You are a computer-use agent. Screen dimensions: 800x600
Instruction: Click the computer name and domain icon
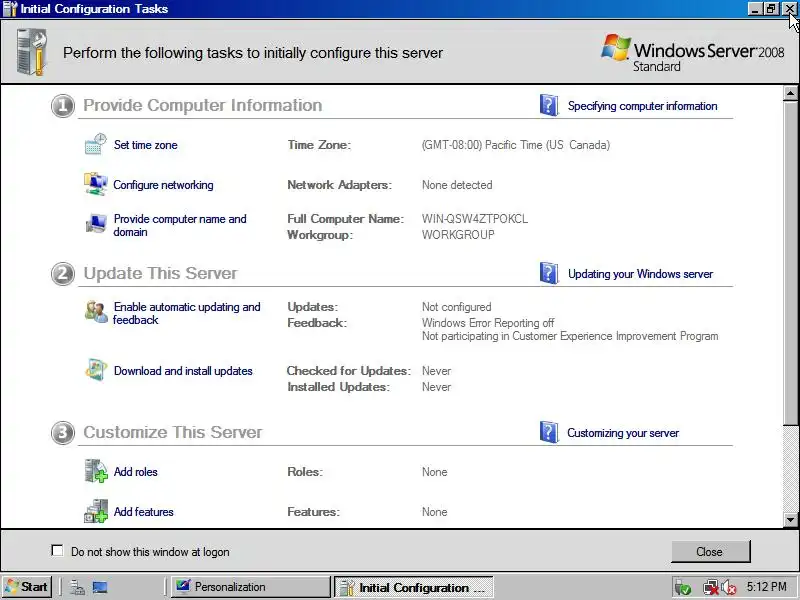point(95,223)
